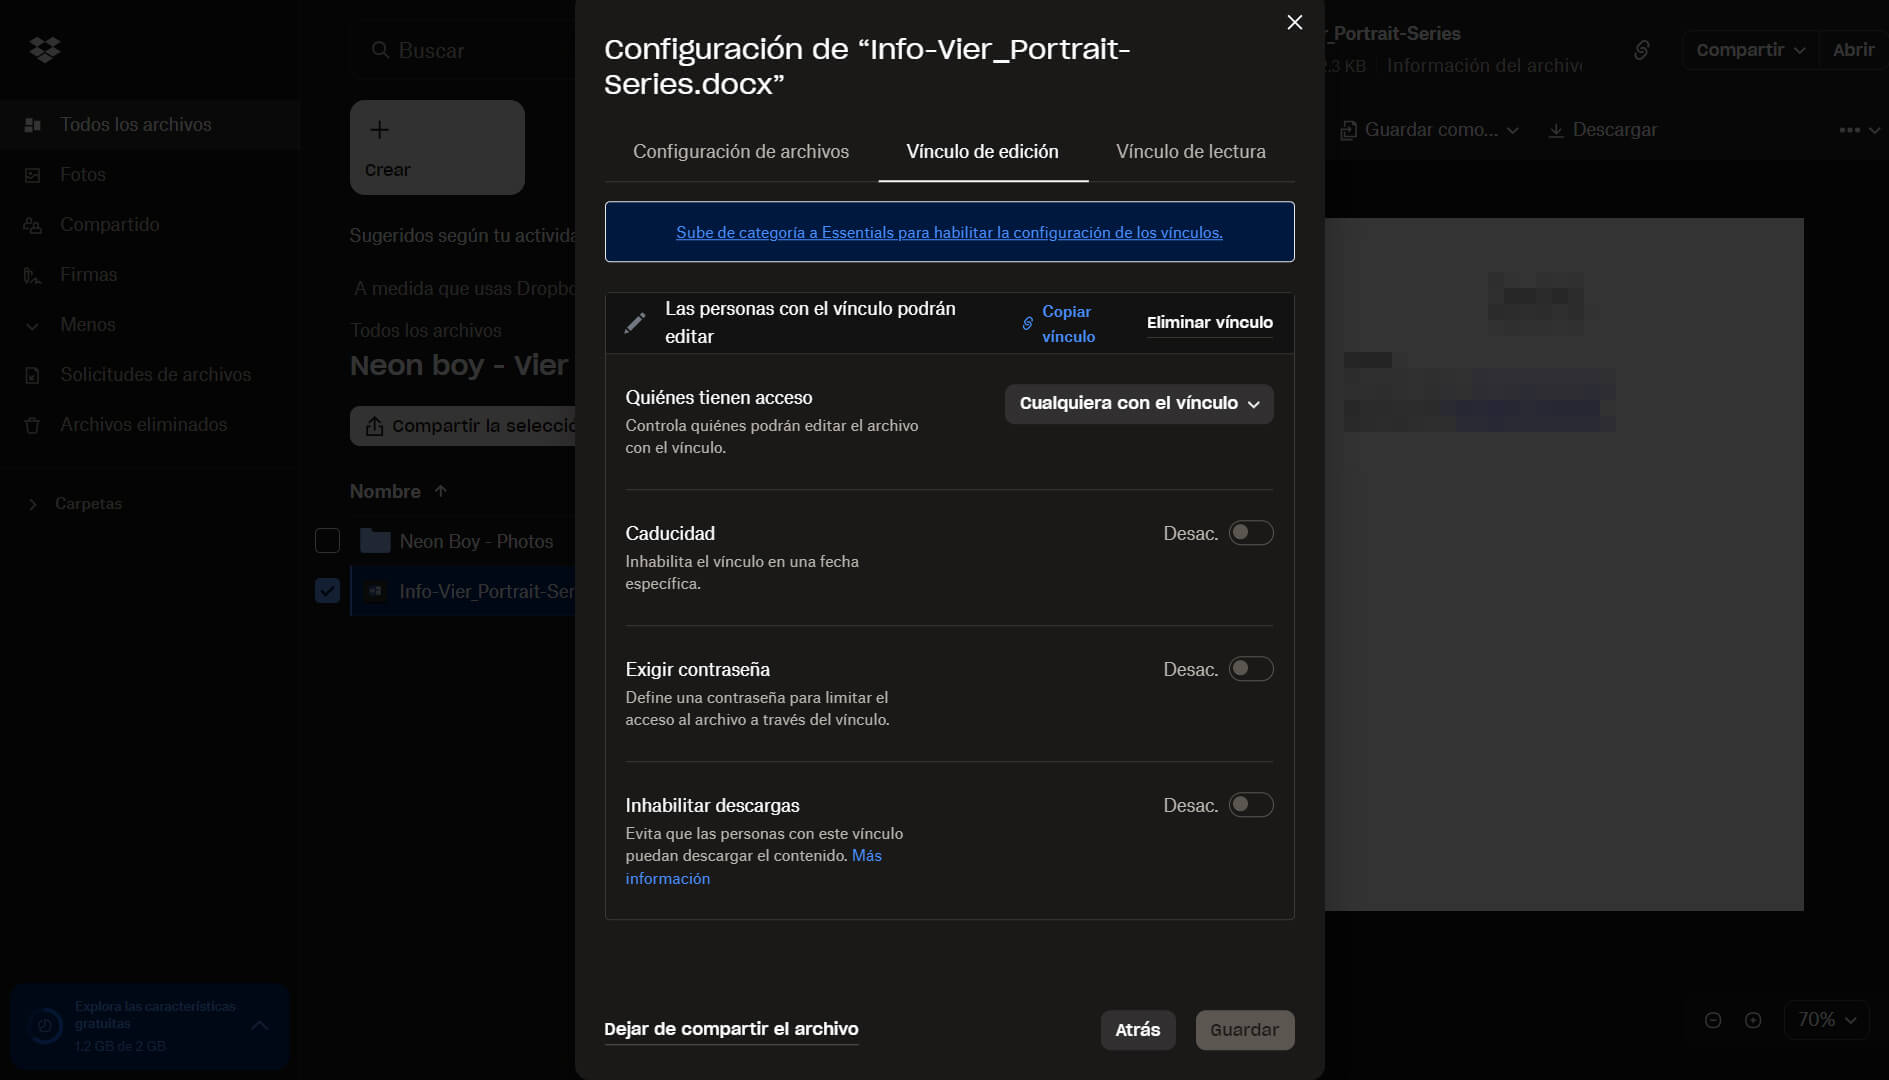
Task: Click the Guardar como save icon
Action: pos(1348,130)
